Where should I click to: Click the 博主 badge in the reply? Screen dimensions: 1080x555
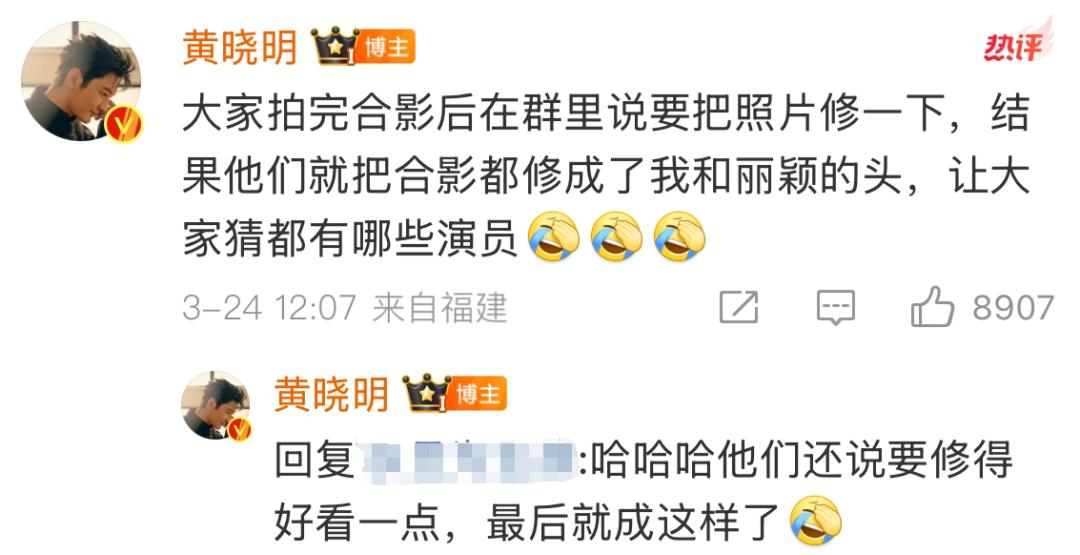coord(479,394)
